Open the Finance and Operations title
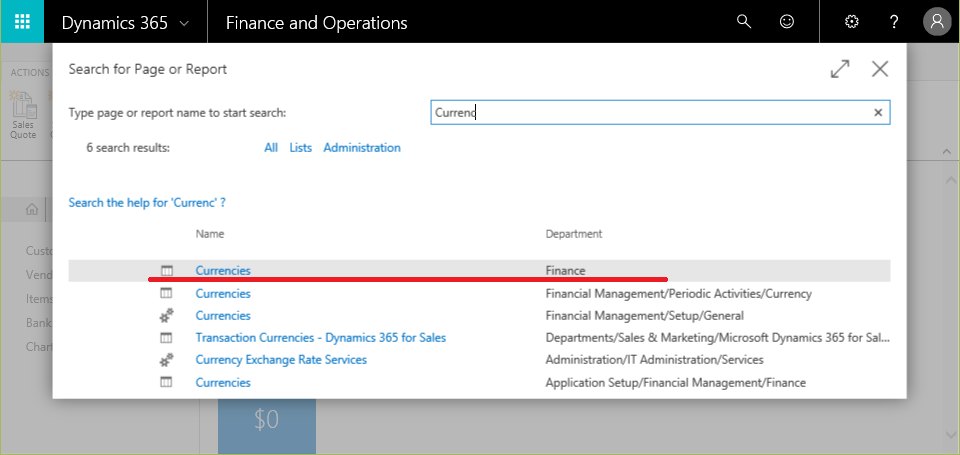This screenshot has height=455, width=960. [317, 23]
